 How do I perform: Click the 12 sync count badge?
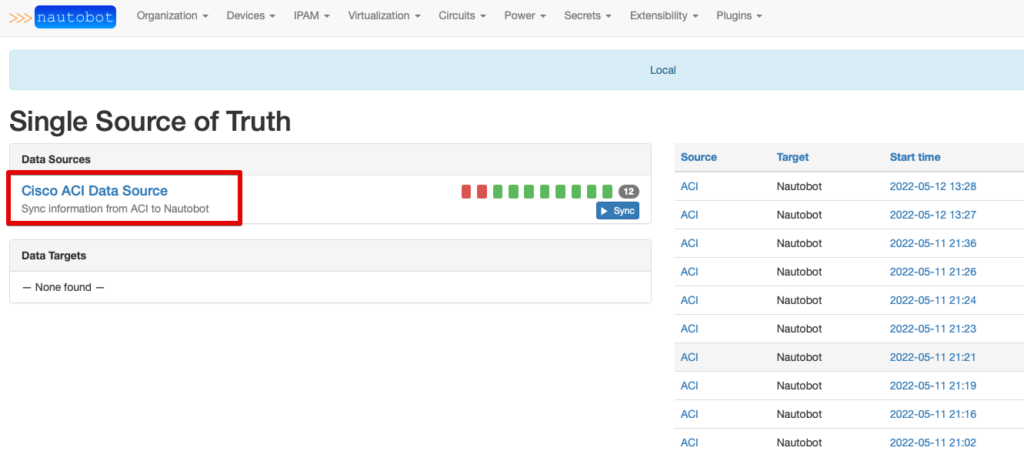tap(629, 191)
